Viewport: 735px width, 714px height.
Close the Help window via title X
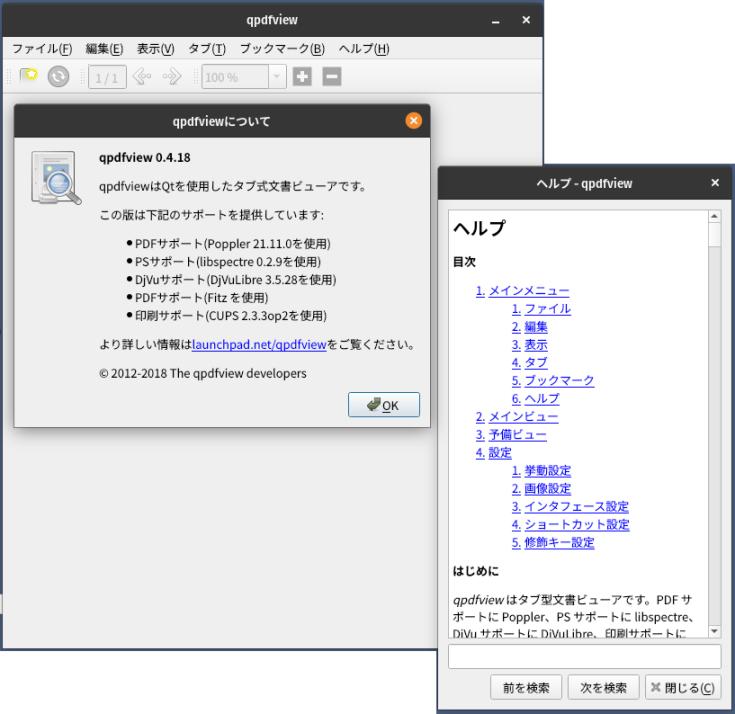click(x=715, y=183)
